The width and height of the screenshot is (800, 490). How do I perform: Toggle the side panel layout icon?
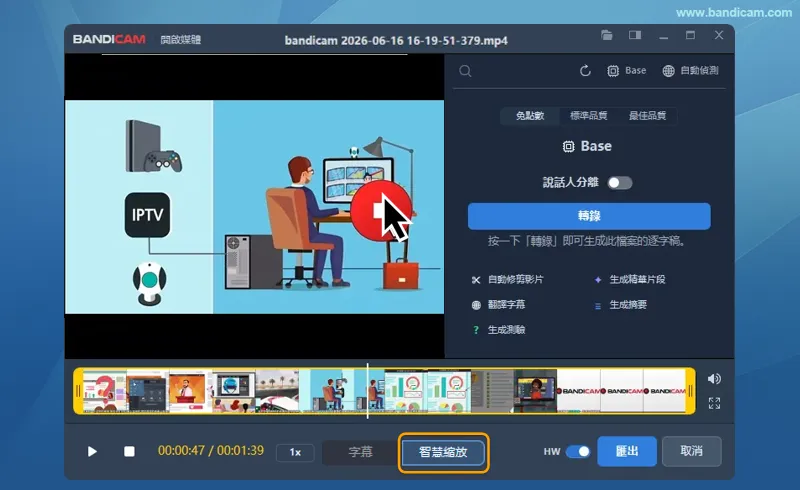[635, 35]
